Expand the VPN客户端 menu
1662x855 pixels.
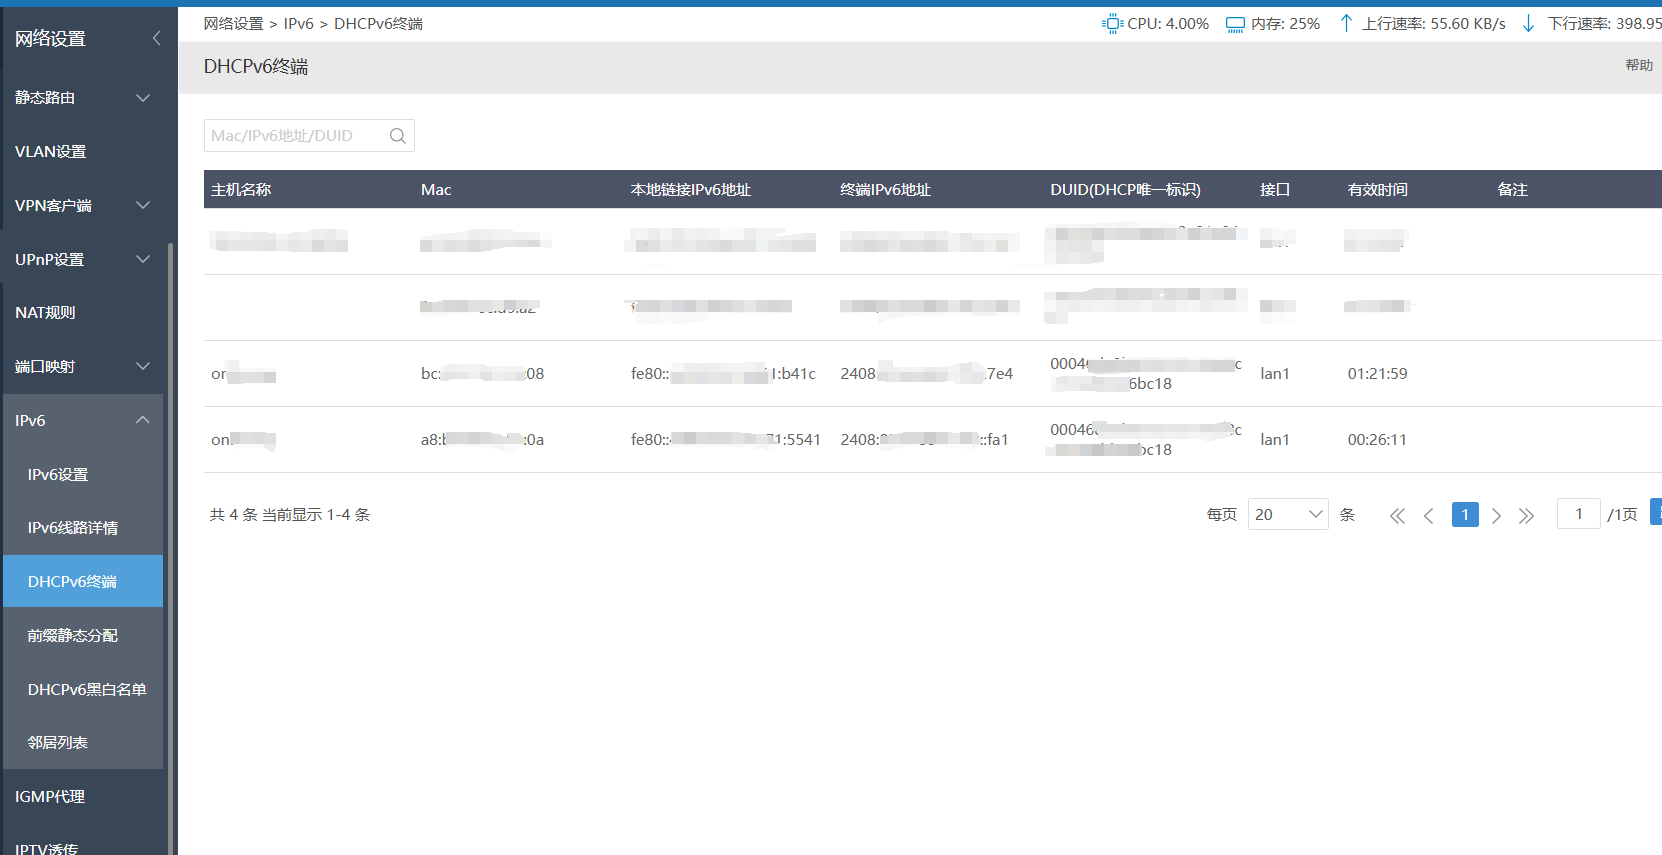click(143, 205)
